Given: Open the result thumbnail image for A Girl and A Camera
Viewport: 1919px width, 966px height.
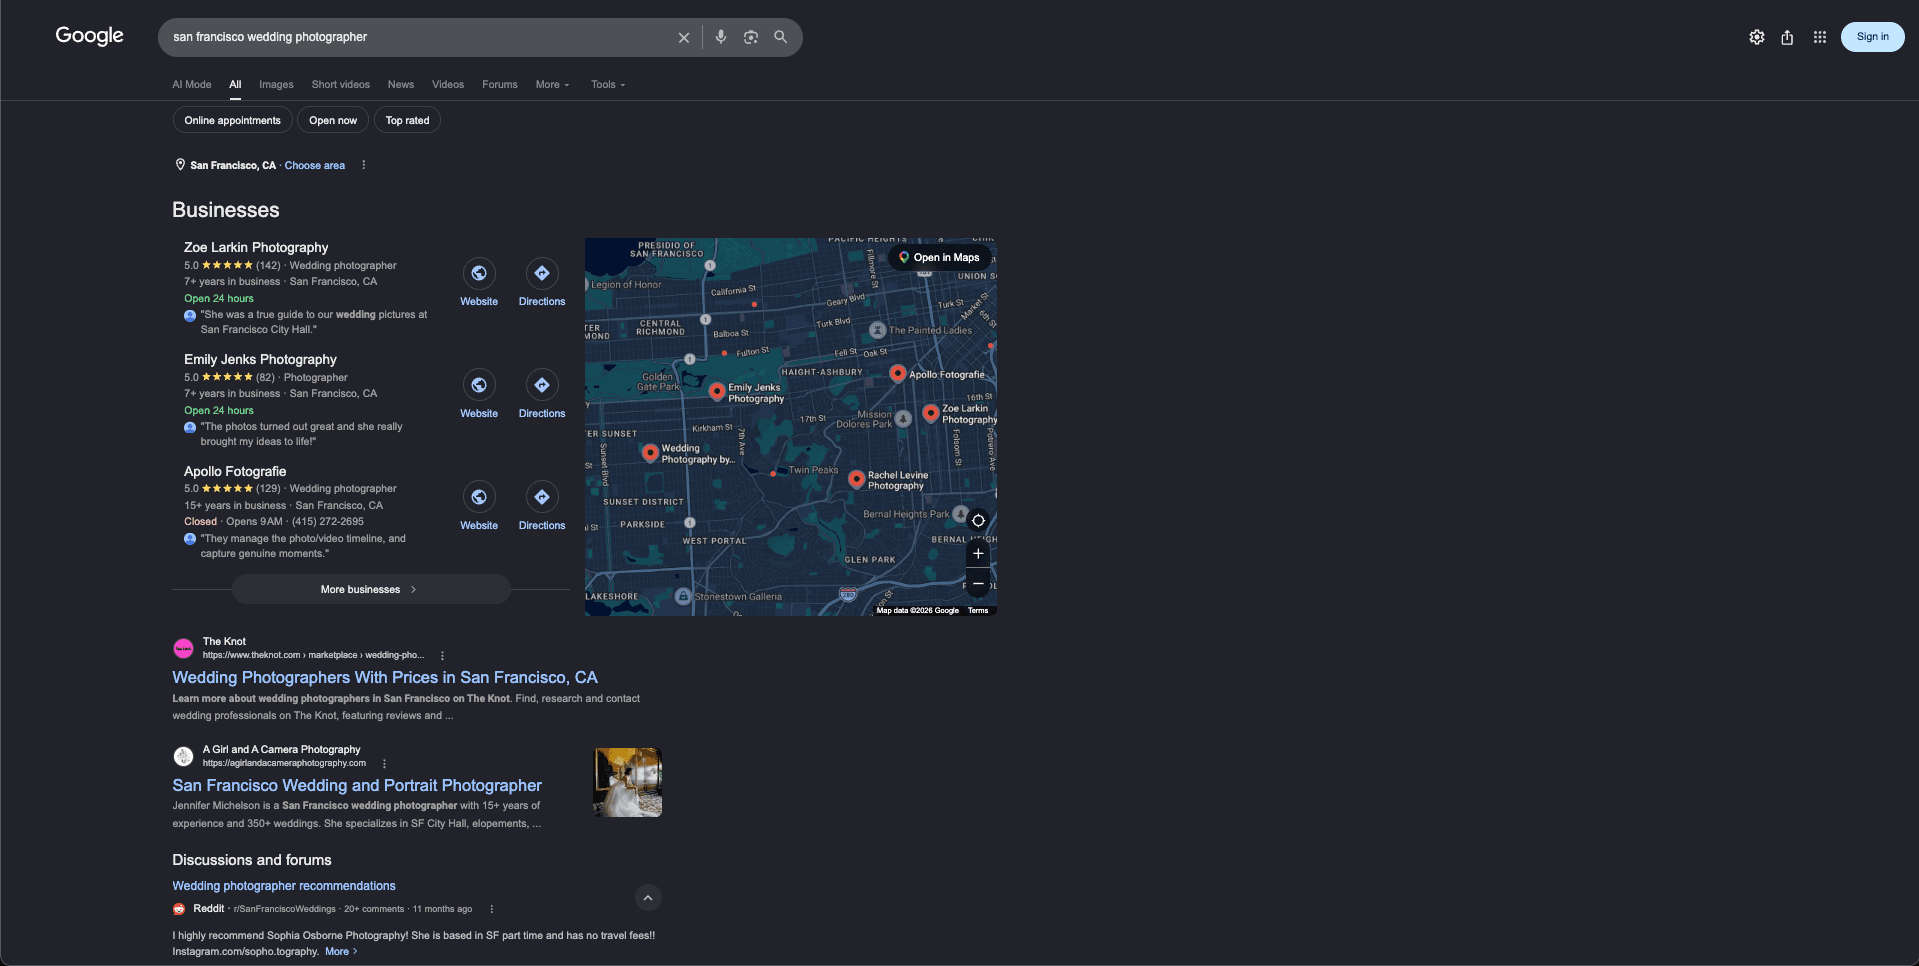Looking at the screenshot, I should pyautogui.click(x=628, y=783).
